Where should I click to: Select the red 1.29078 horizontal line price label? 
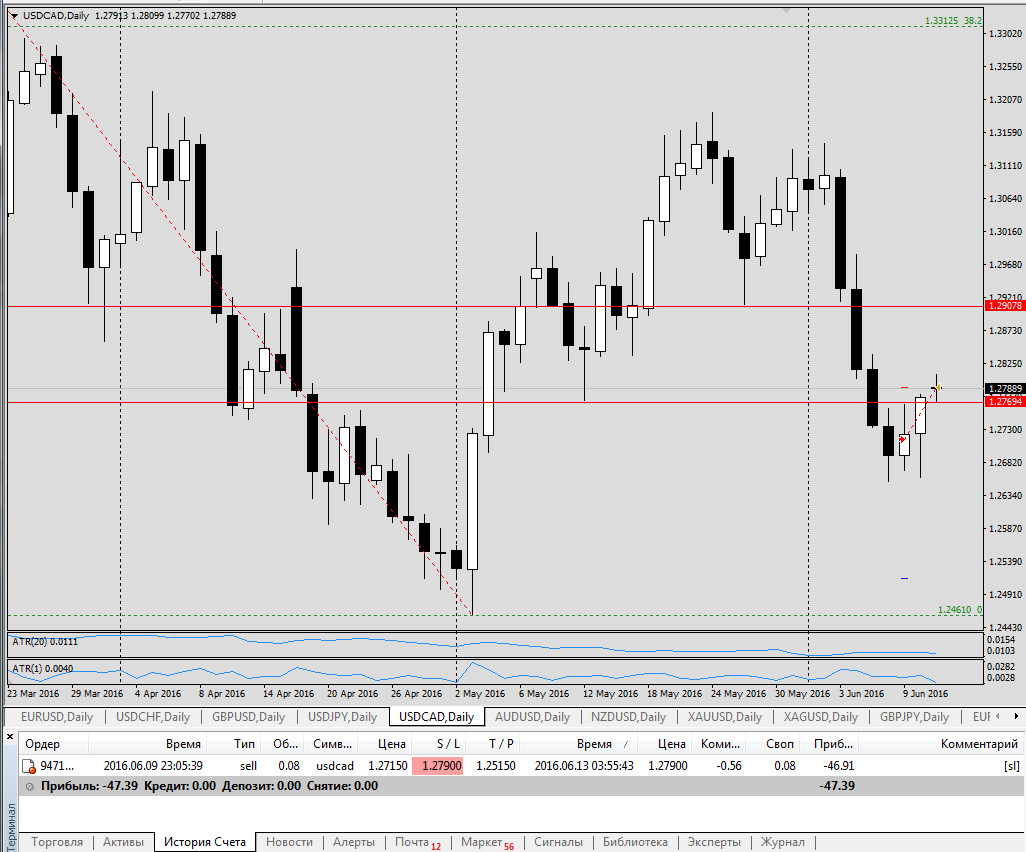click(x=1004, y=306)
